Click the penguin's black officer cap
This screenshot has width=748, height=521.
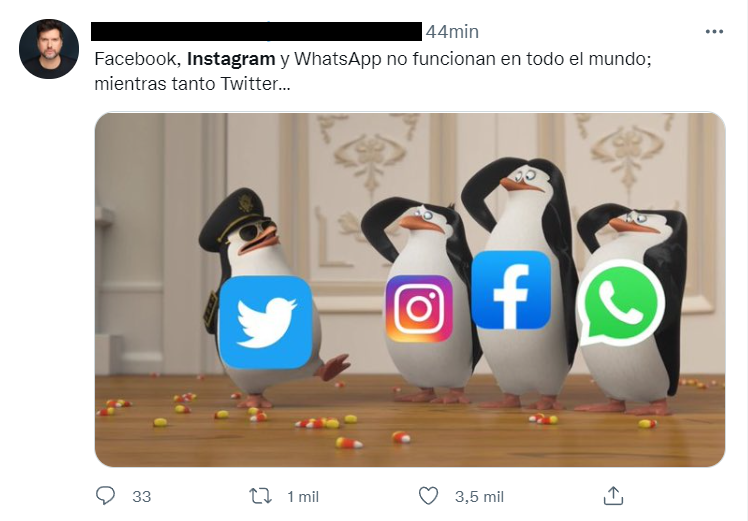(232, 219)
